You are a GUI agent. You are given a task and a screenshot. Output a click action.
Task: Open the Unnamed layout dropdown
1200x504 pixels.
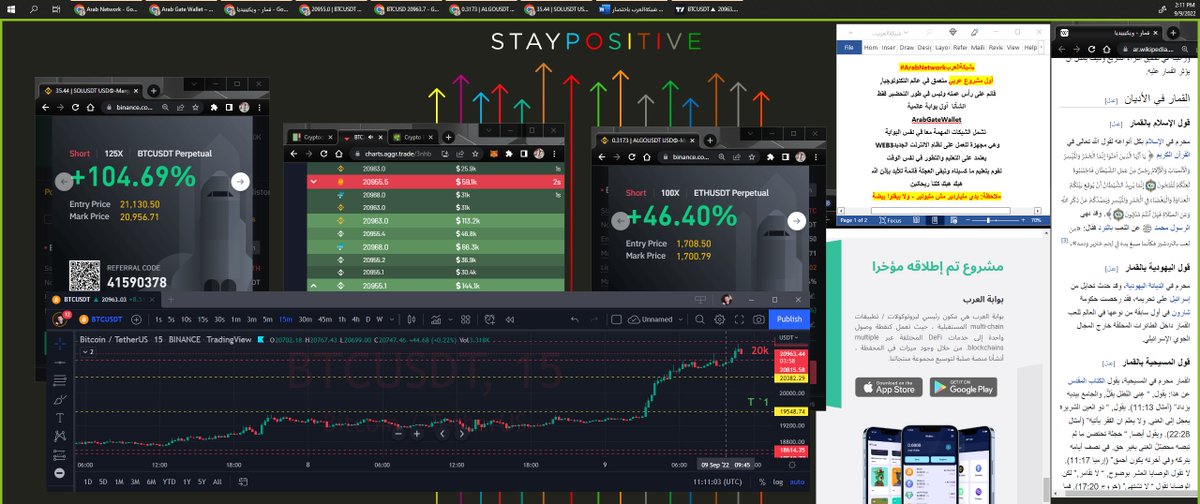point(655,319)
